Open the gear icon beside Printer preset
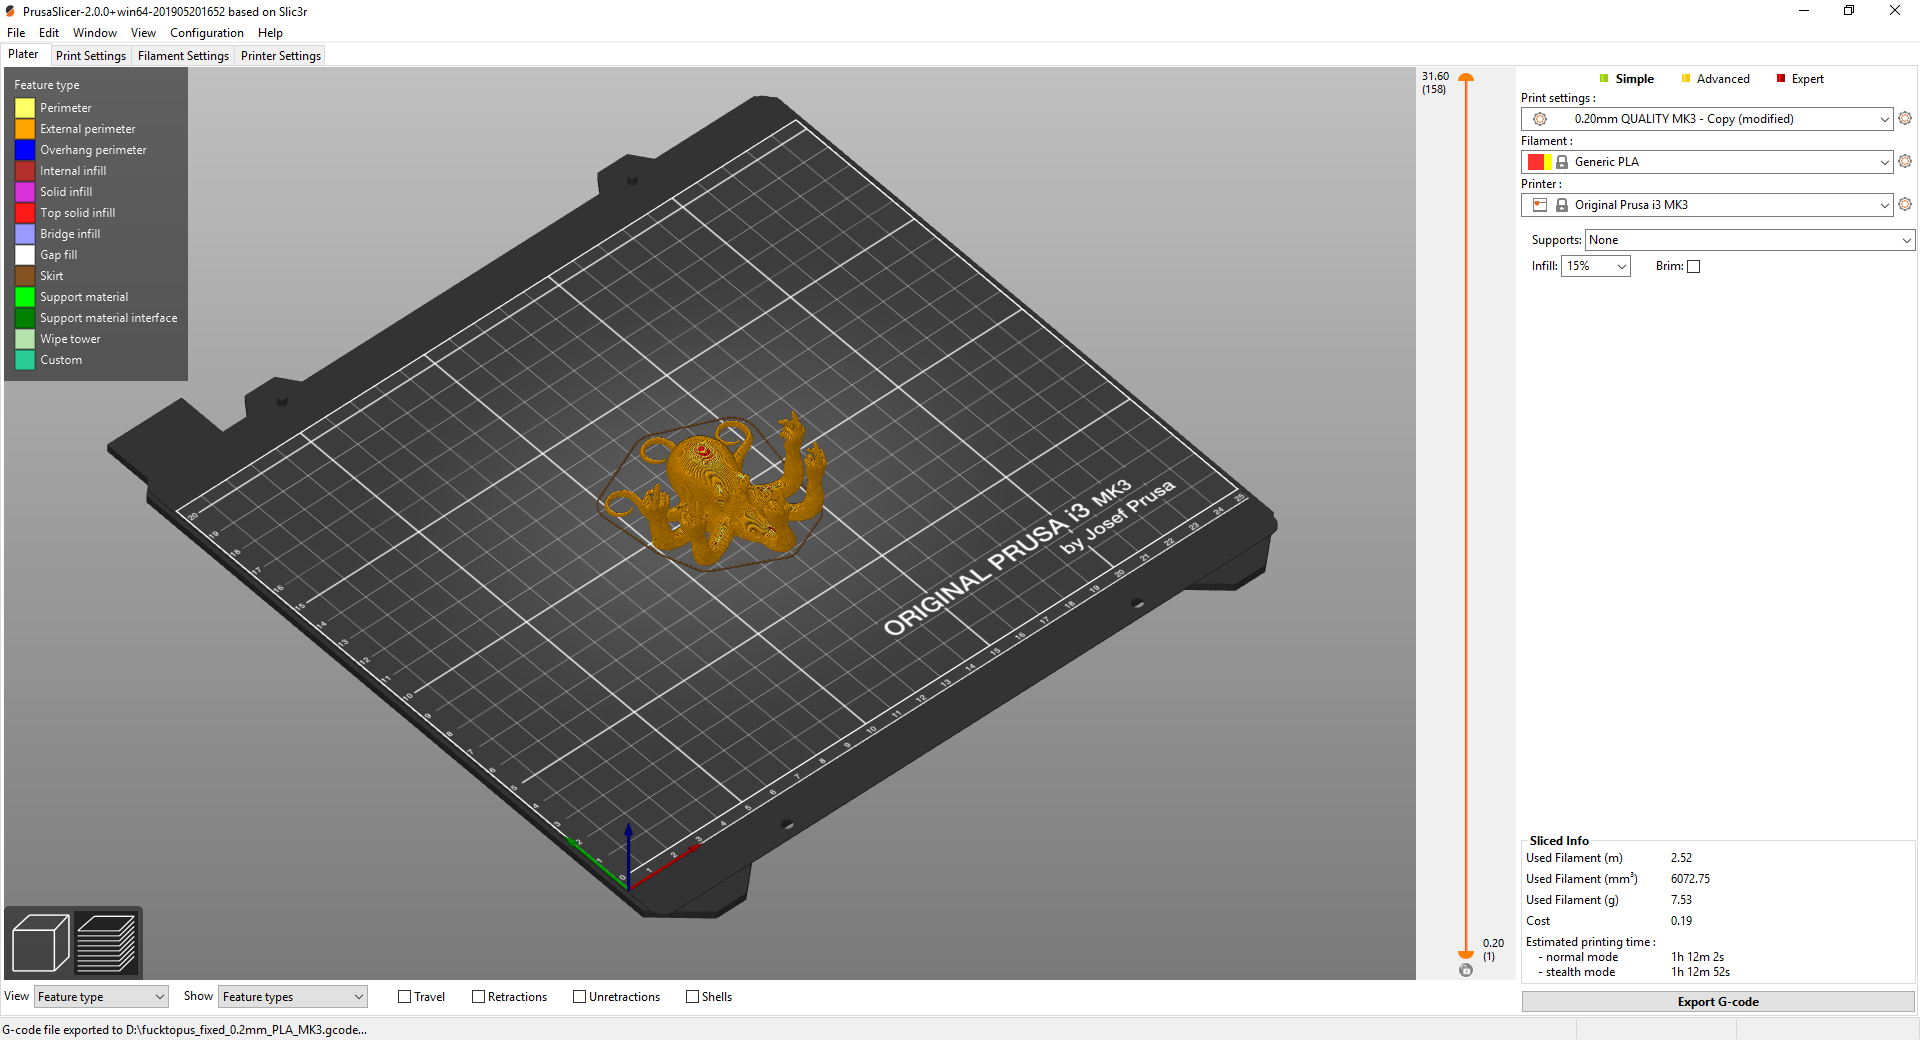 1905,204
